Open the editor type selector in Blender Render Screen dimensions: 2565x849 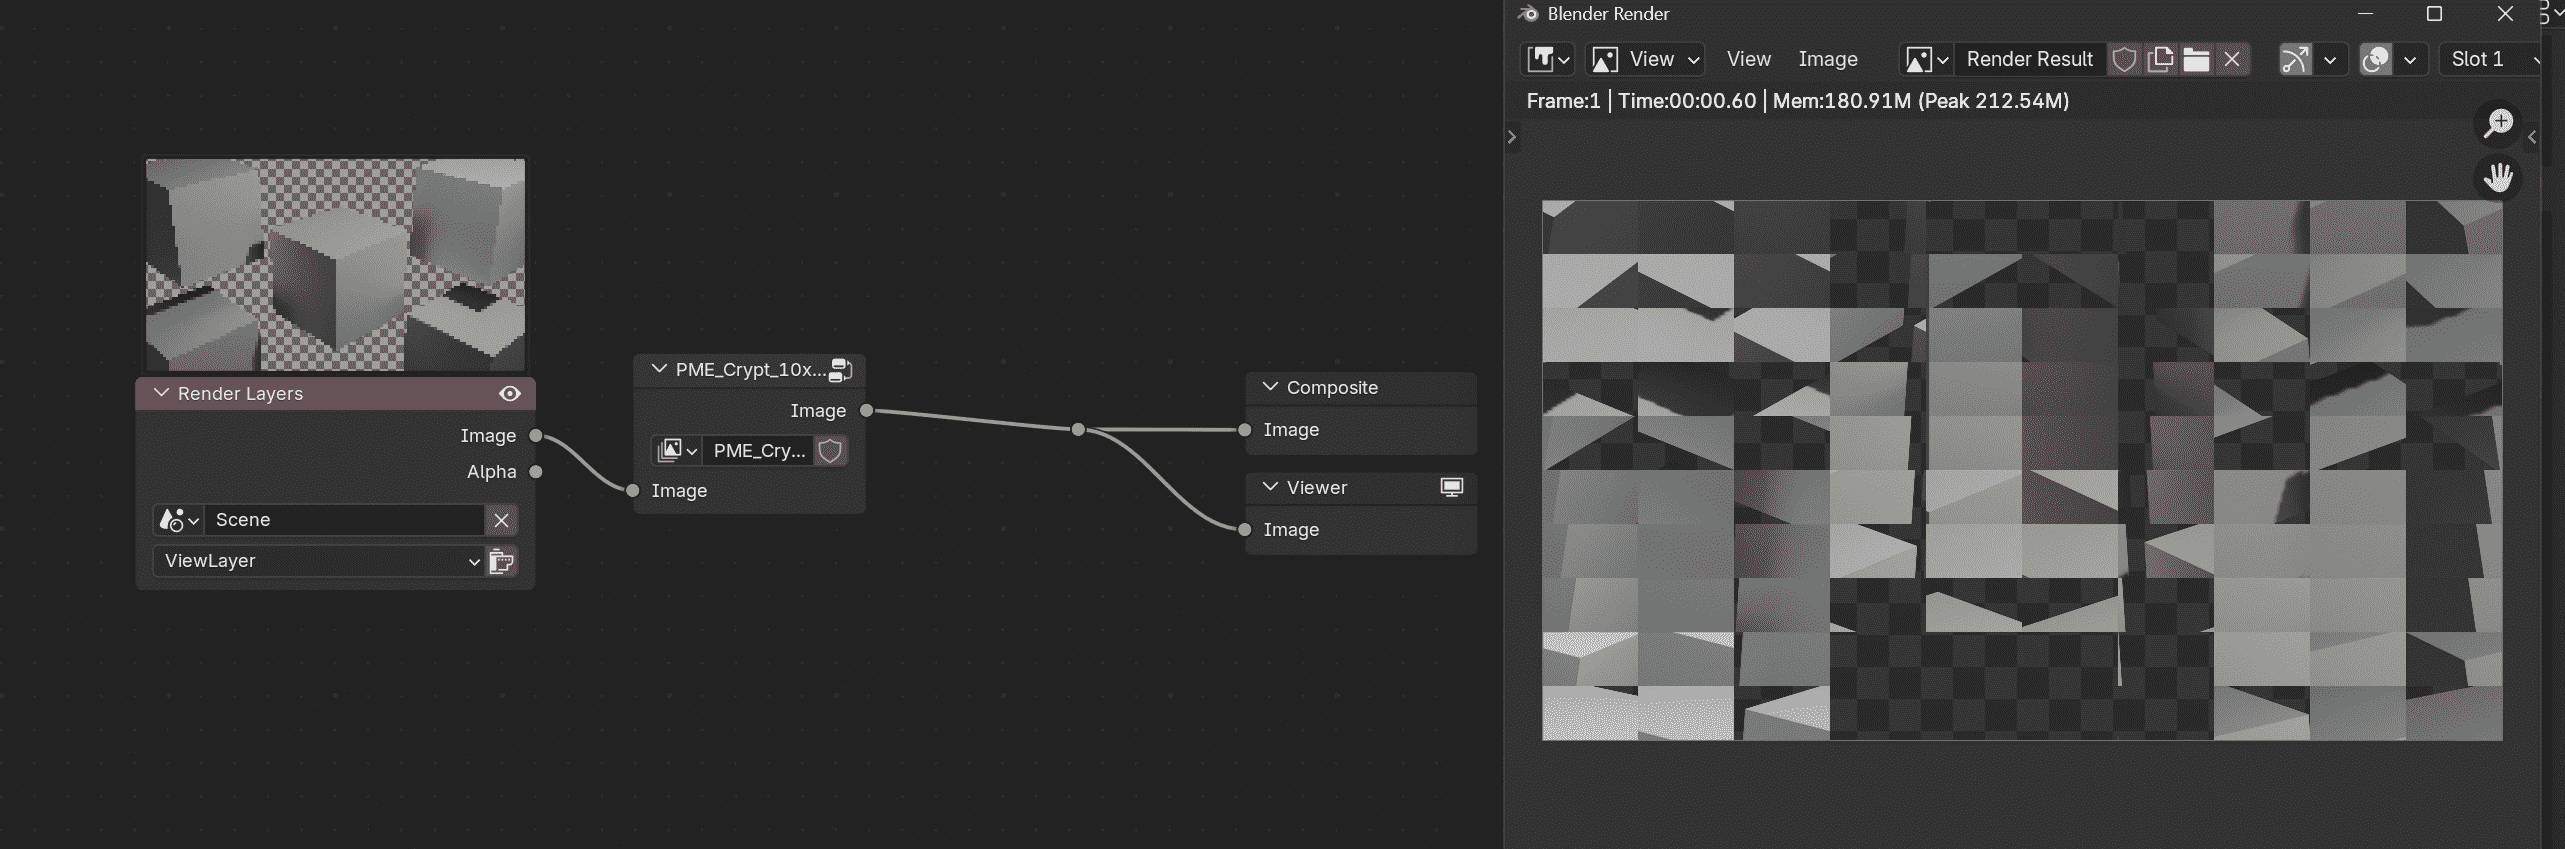click(x=1548, y=59)
